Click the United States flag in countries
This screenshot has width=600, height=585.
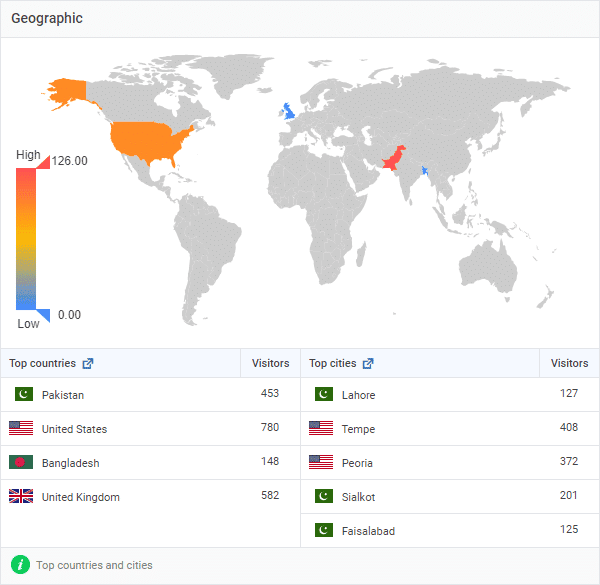click(21, 428)
